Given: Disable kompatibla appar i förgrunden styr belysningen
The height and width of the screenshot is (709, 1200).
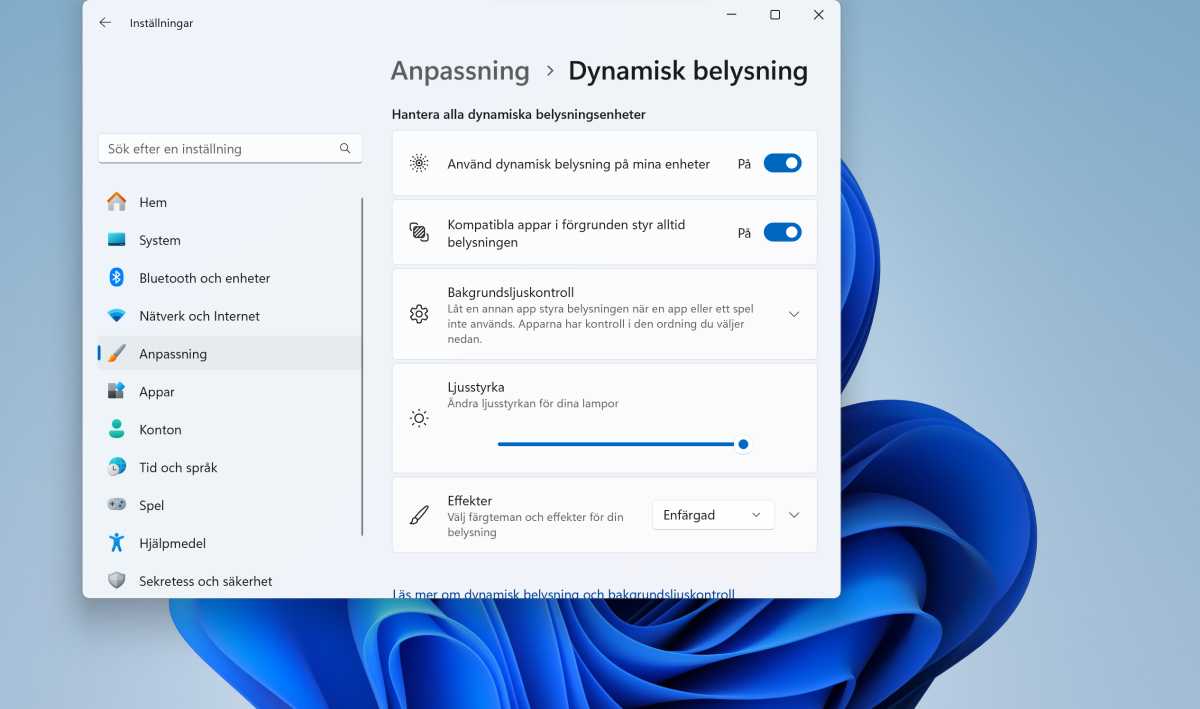Looking at the screenshot, I should (783, 231).
